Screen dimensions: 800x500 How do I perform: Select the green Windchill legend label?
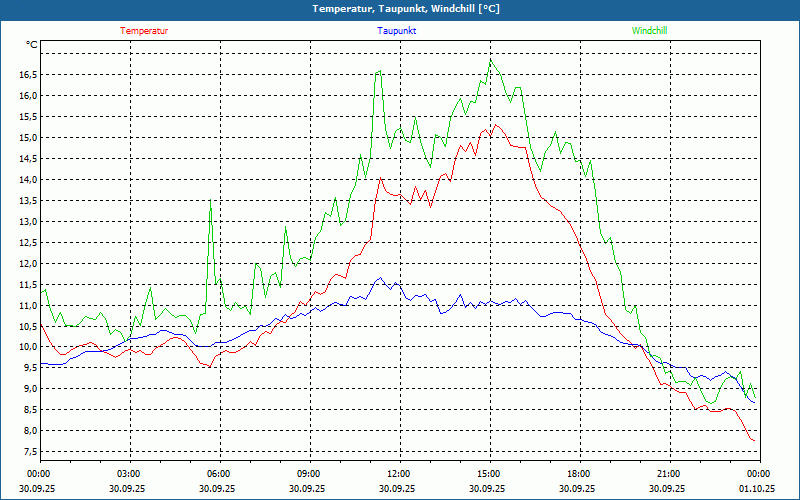[x=650, y=31]
